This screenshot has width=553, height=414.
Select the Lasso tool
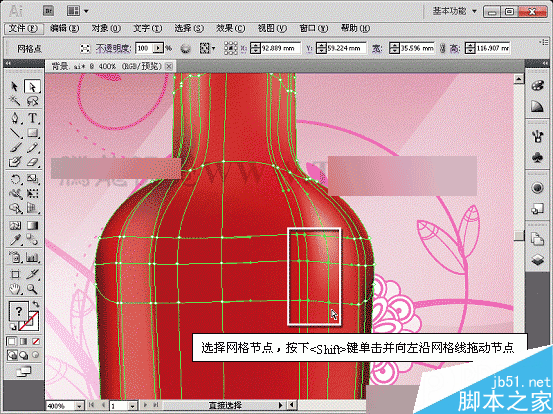[32, 101]
